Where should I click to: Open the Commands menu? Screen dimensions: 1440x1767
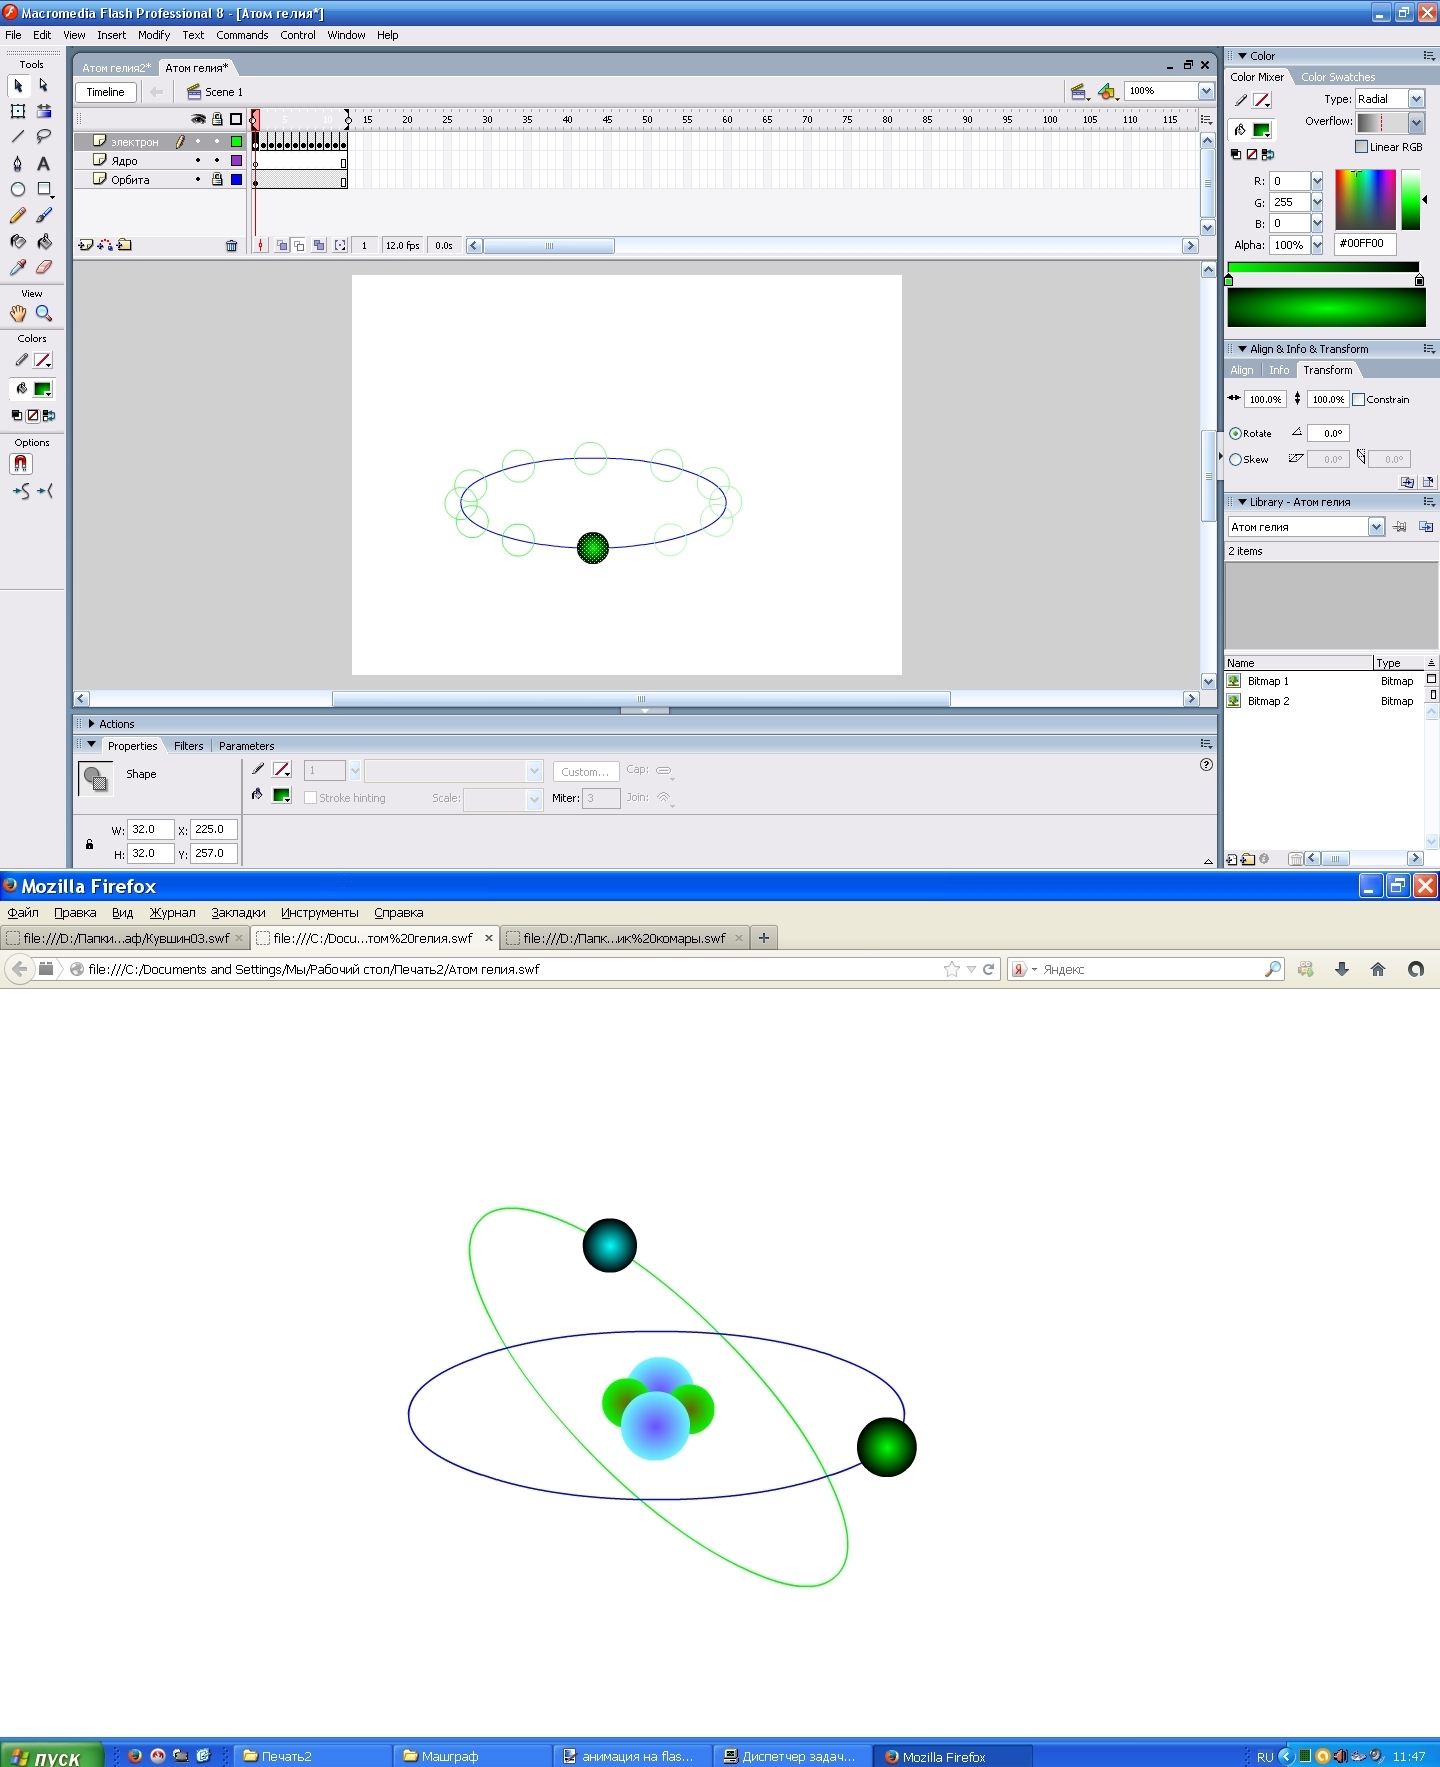tap(242, 35)
